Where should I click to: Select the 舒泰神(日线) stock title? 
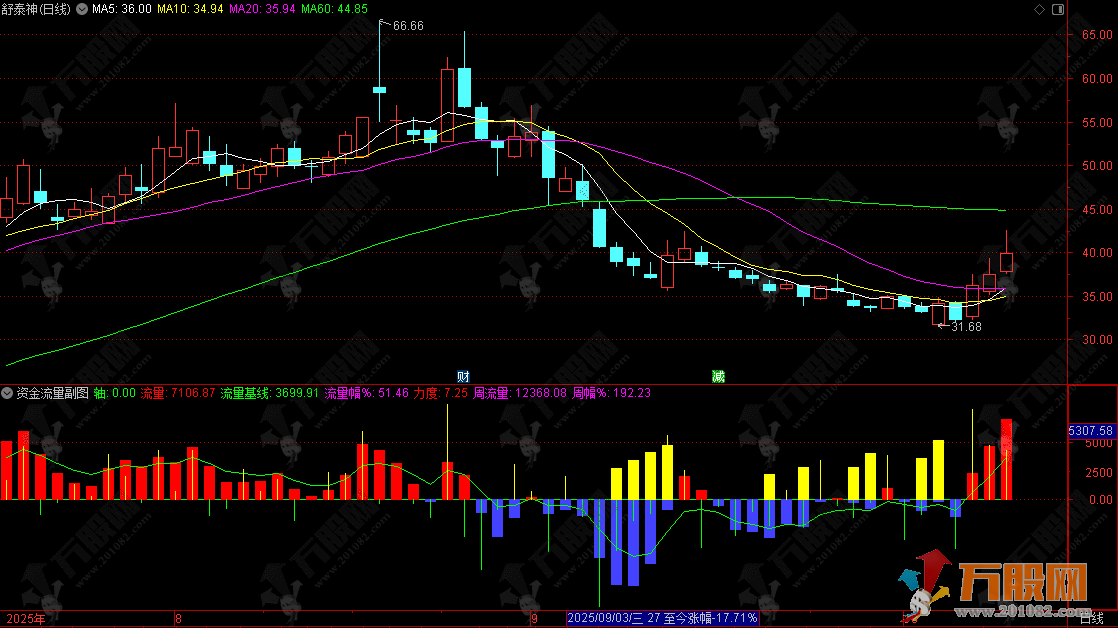[x=36, y=9]
